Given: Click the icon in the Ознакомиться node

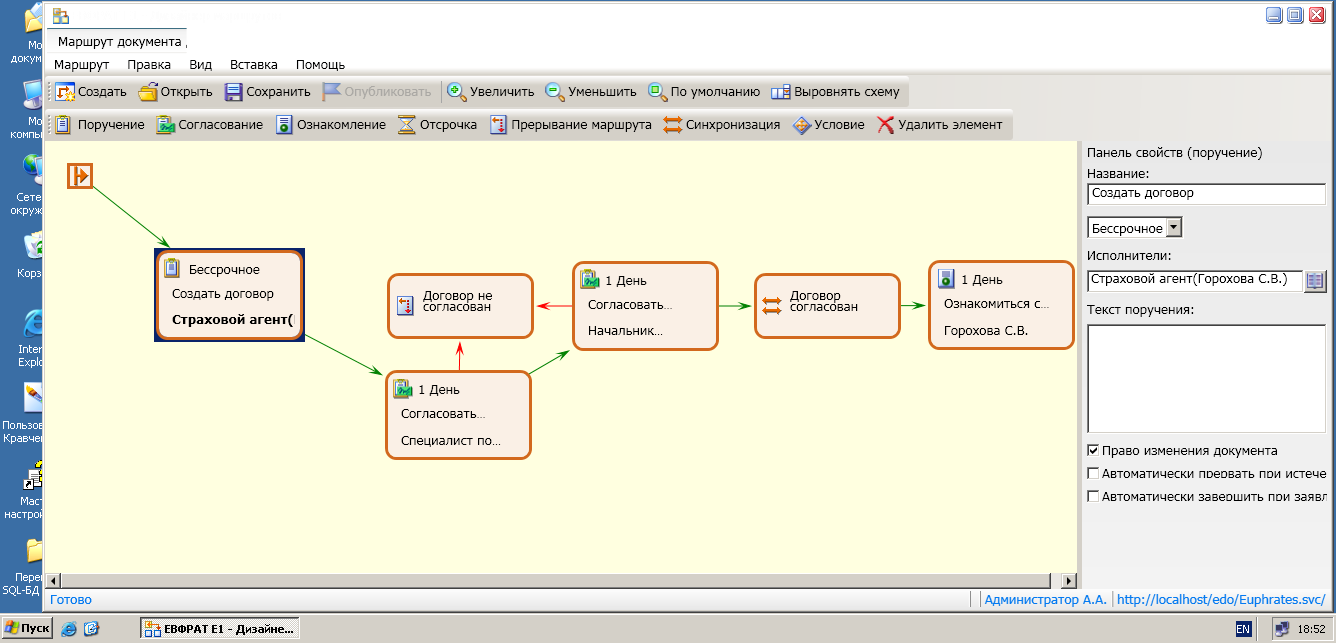Looking at the screenshot, I should point(947,279).
